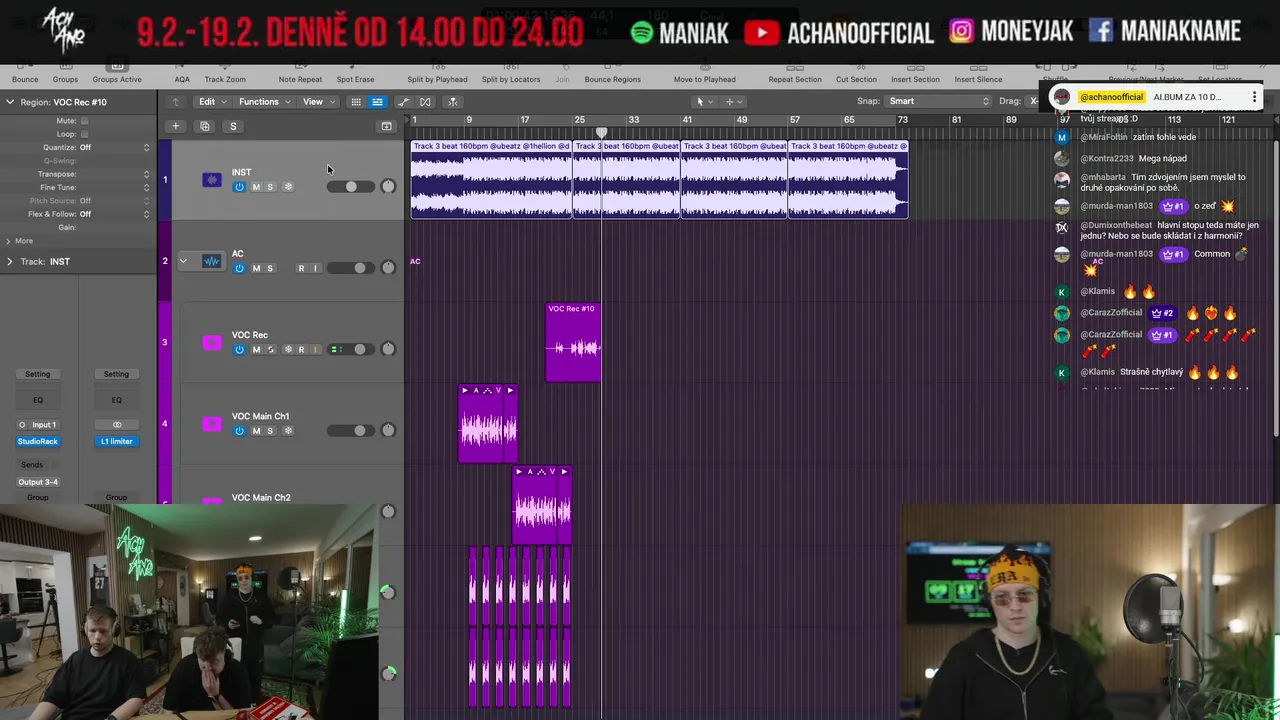
Task: Open the Edit menu in tracks area
Action: [x=211, y=101]
